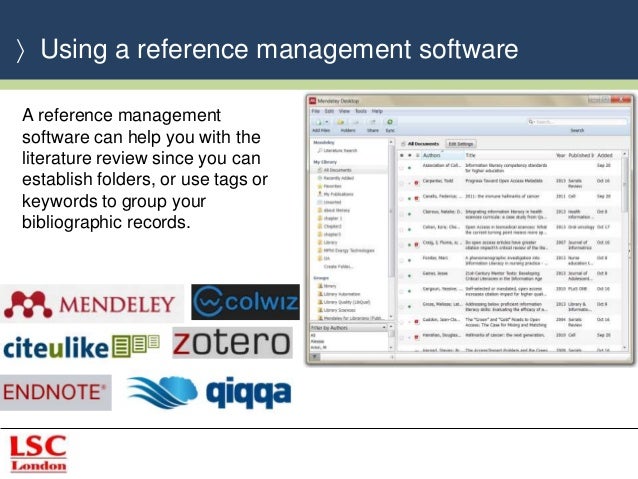Sort by the Year column header
This screenshot has width=638, height=479.
tap(561, 155)
